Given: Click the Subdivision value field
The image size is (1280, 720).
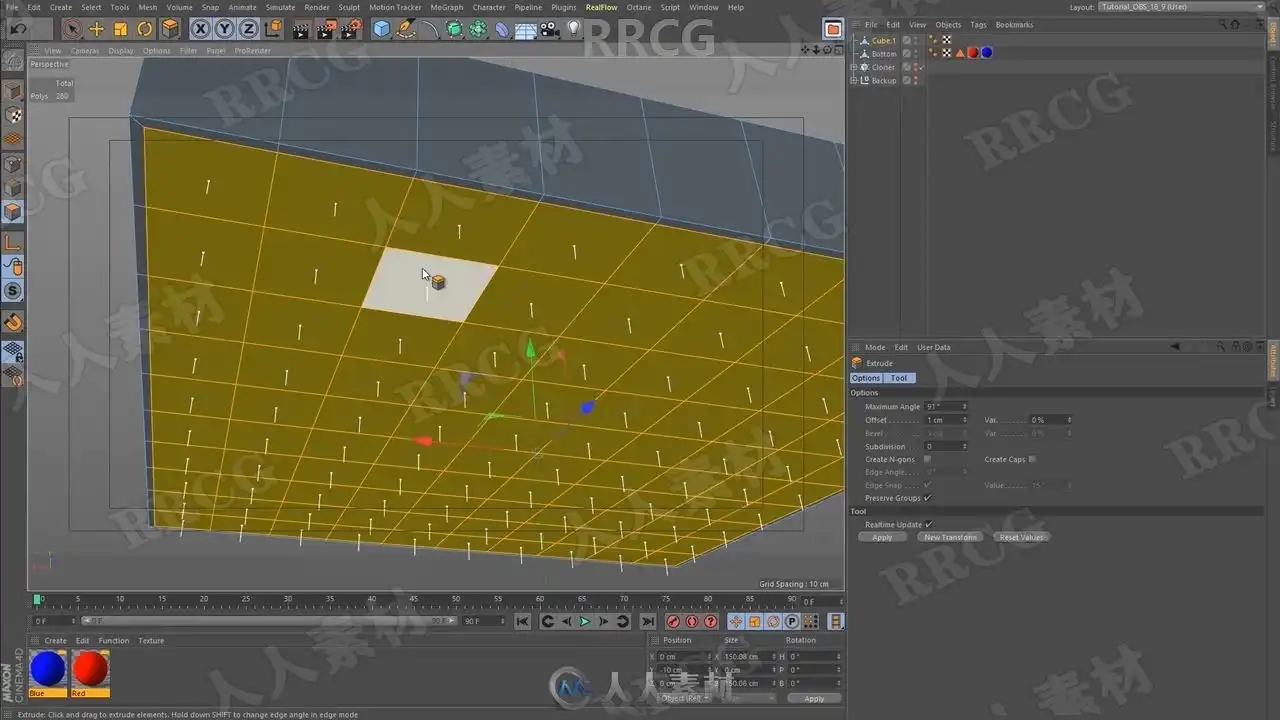Looking at the screenshot, I should pos(946,446).
